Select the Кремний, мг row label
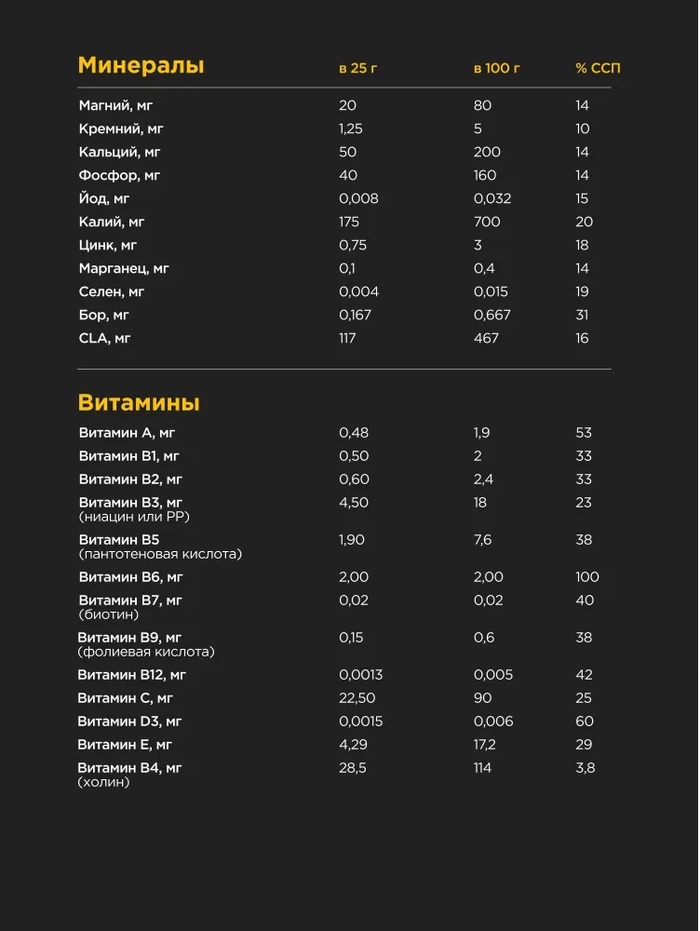This screenshot has width=700, height=931. (122, 129)
